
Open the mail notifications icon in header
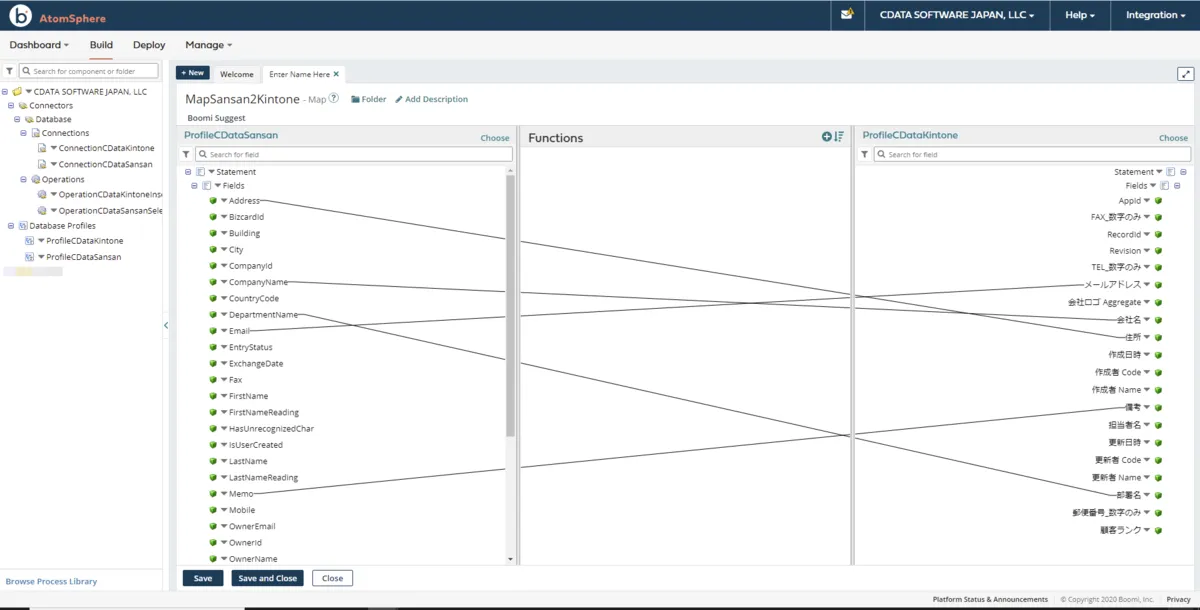tap(847, 15)
